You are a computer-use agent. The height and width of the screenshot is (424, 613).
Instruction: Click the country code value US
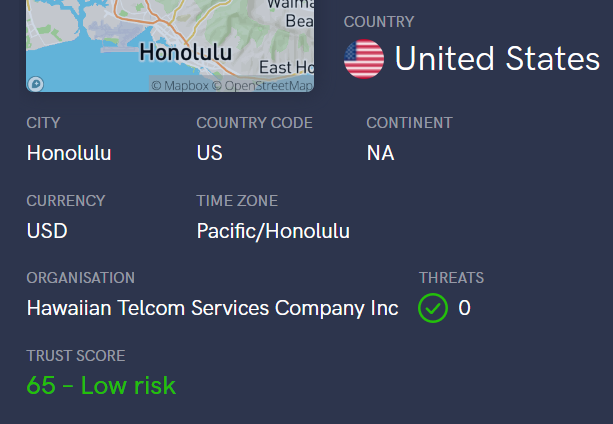pyautogui.click(x=210, y=154)
